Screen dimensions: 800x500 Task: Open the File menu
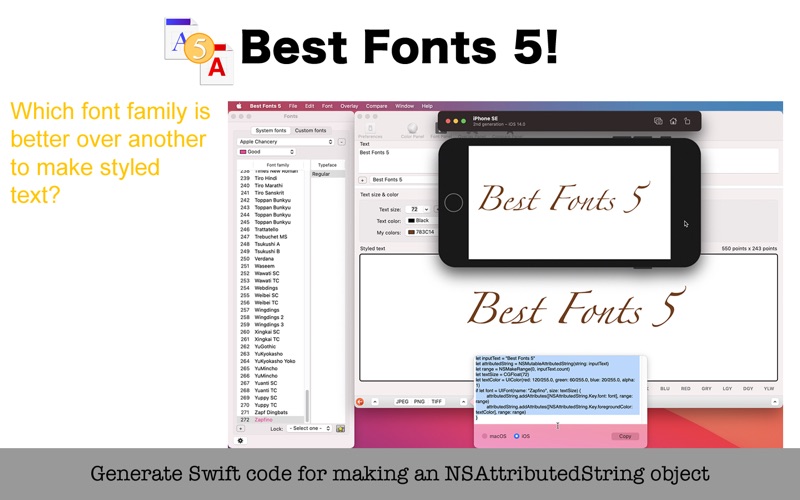[293, 106]
